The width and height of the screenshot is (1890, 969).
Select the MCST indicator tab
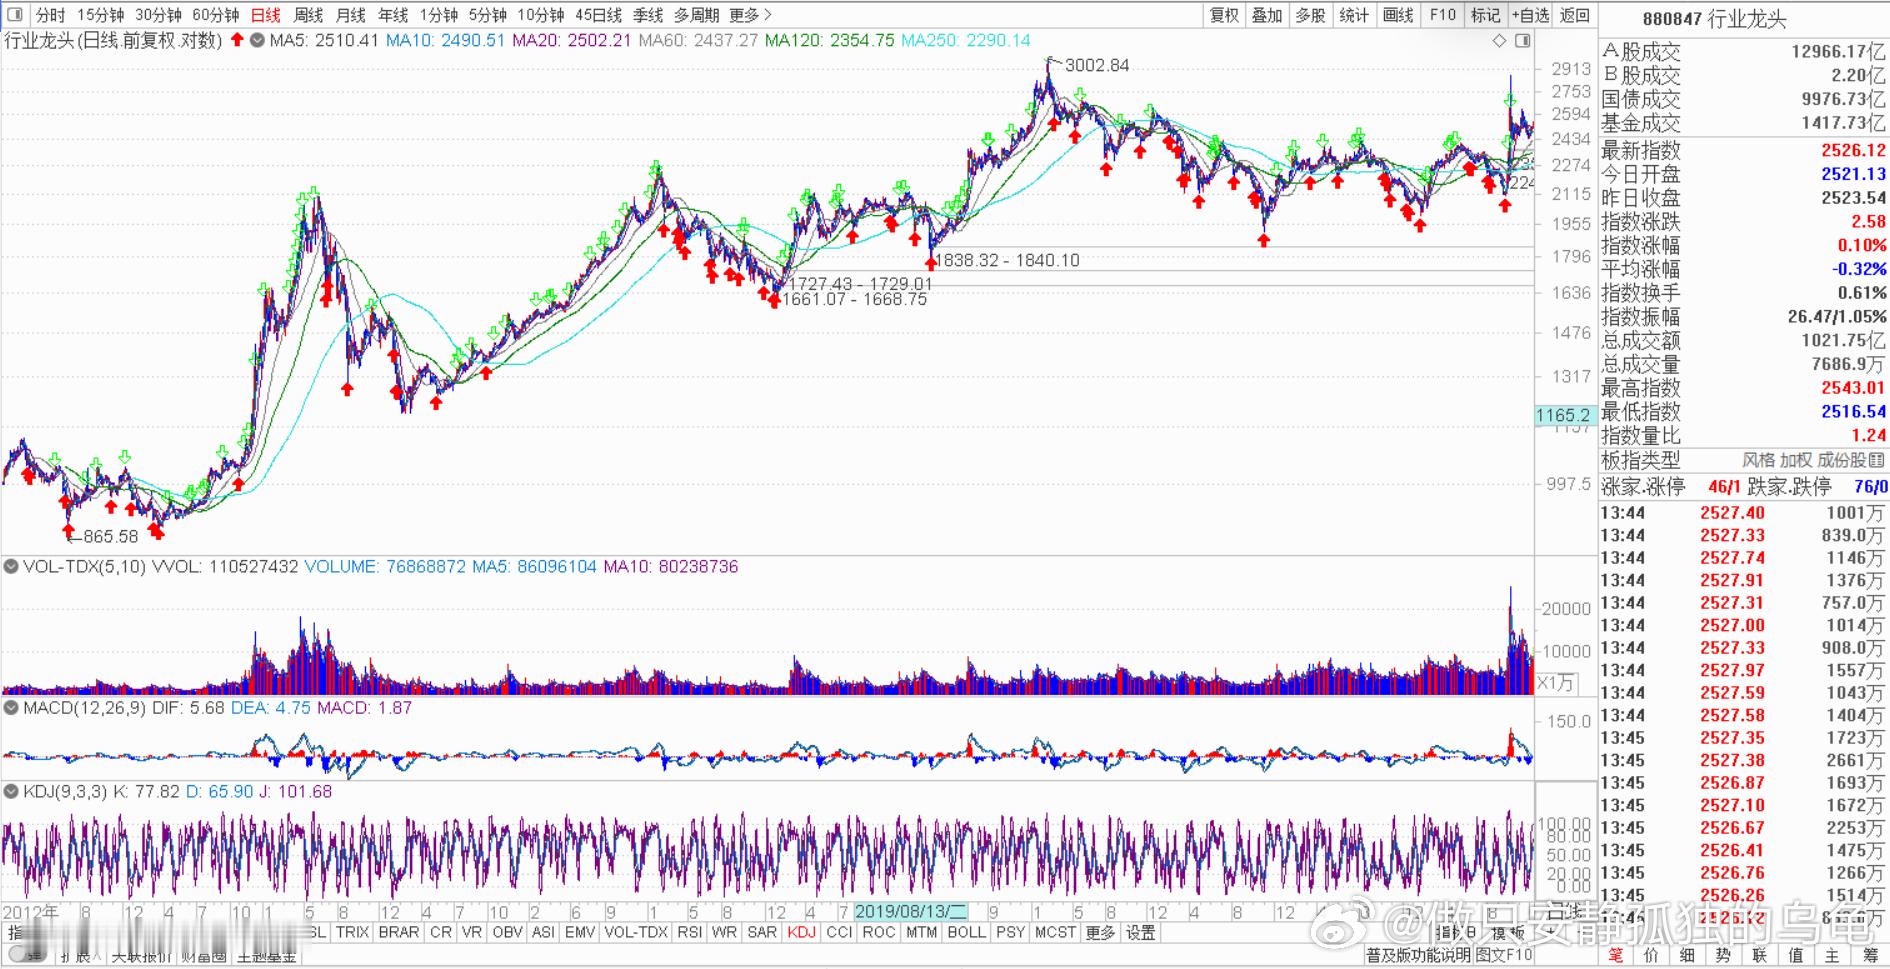pyautogui.click(x=1055, y=932)
